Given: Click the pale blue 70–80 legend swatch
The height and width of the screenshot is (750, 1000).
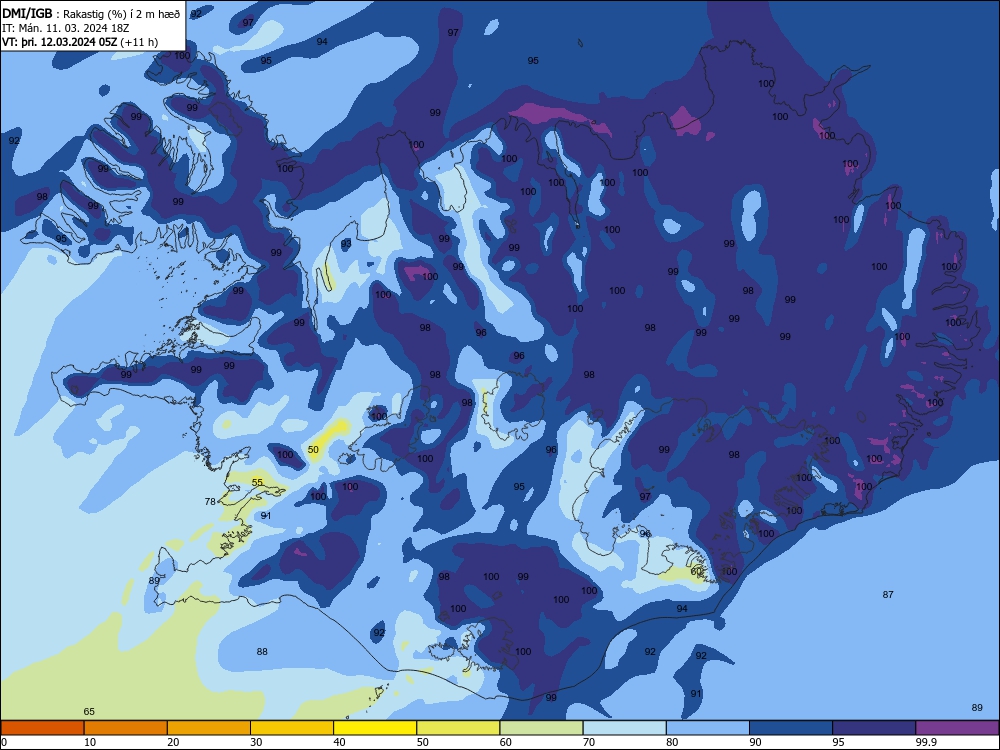Looking at the screenshot, I should pyautogui.click(x=624, y=728).
